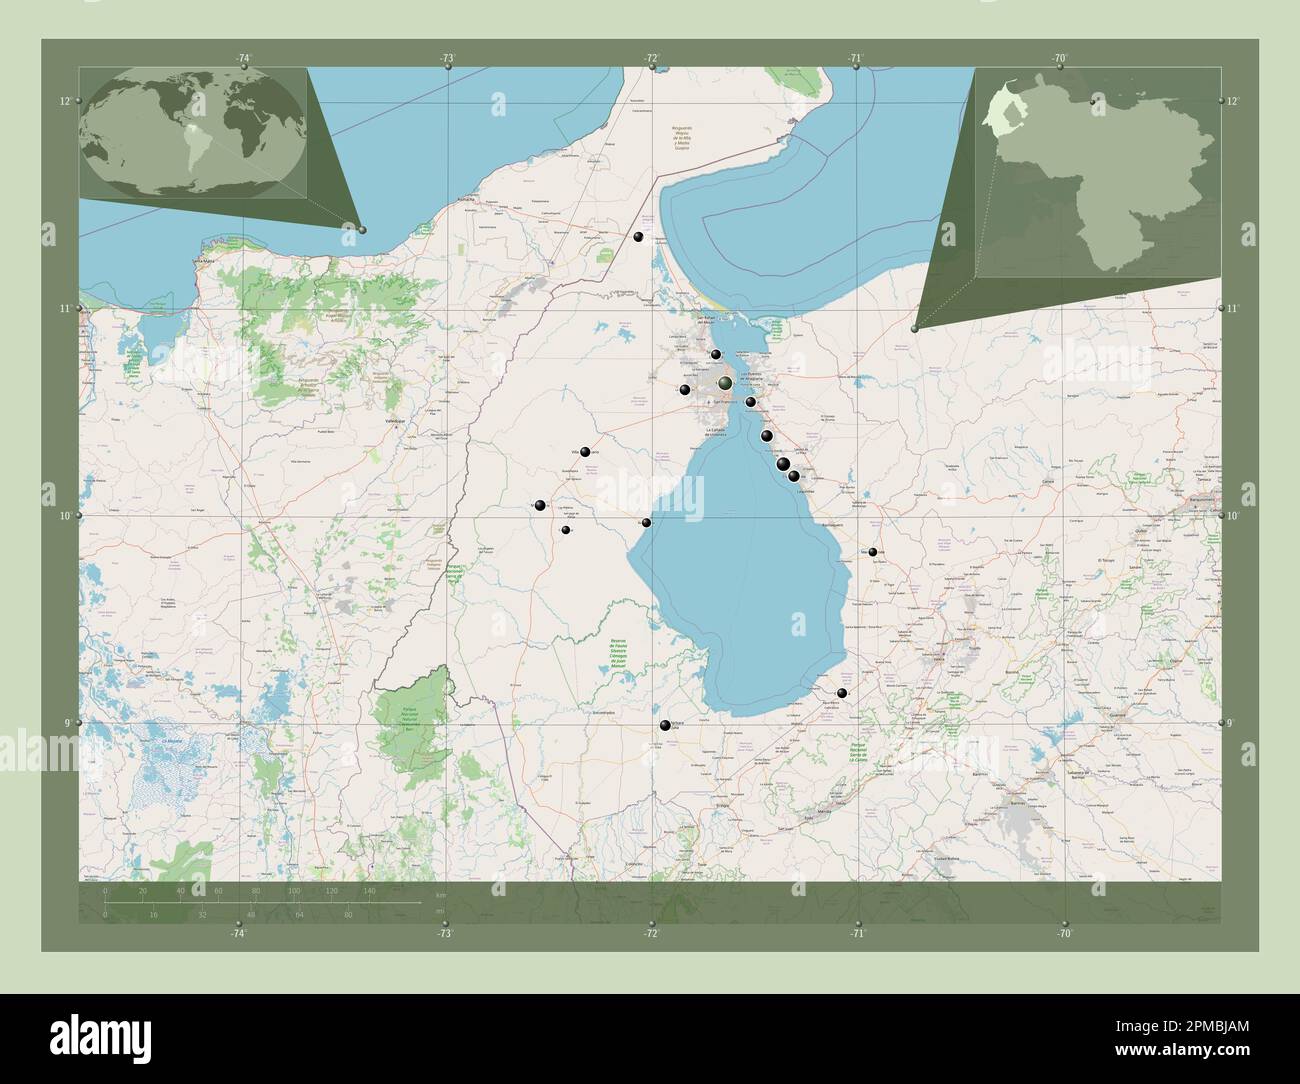Click the '-70°' longitude label on top border
The width and height of the screenshot is (1300, 1084).
pyautogui.click(x=1060, y=59)
